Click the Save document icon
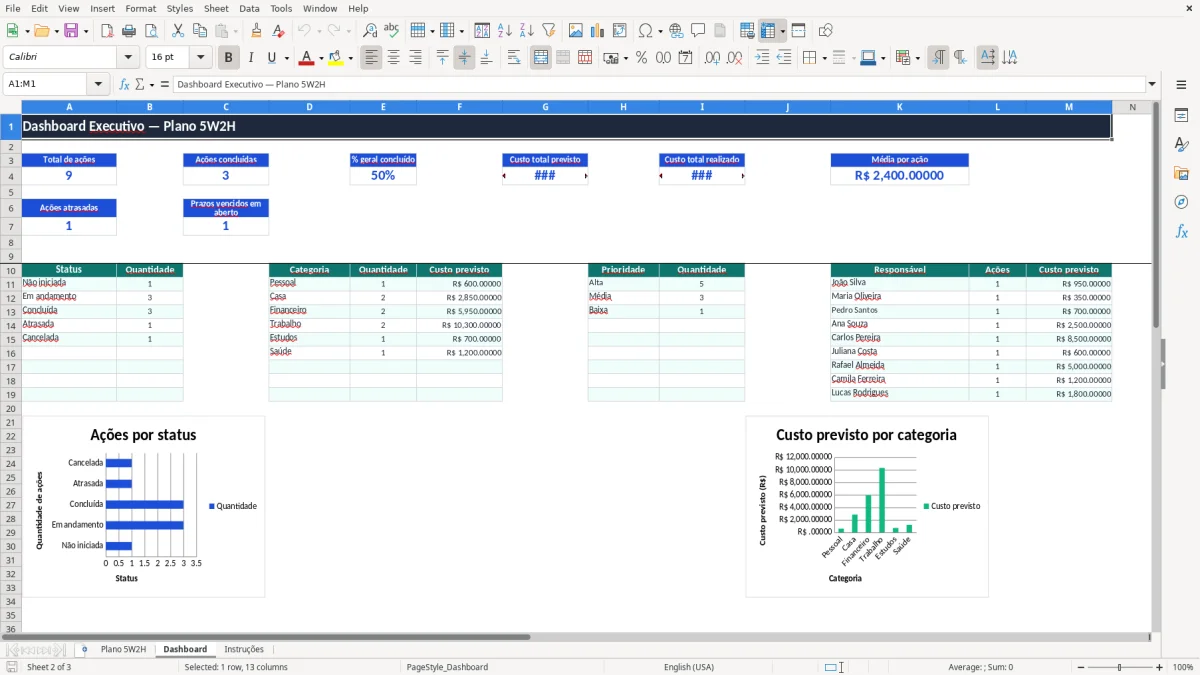 point(71,31)
